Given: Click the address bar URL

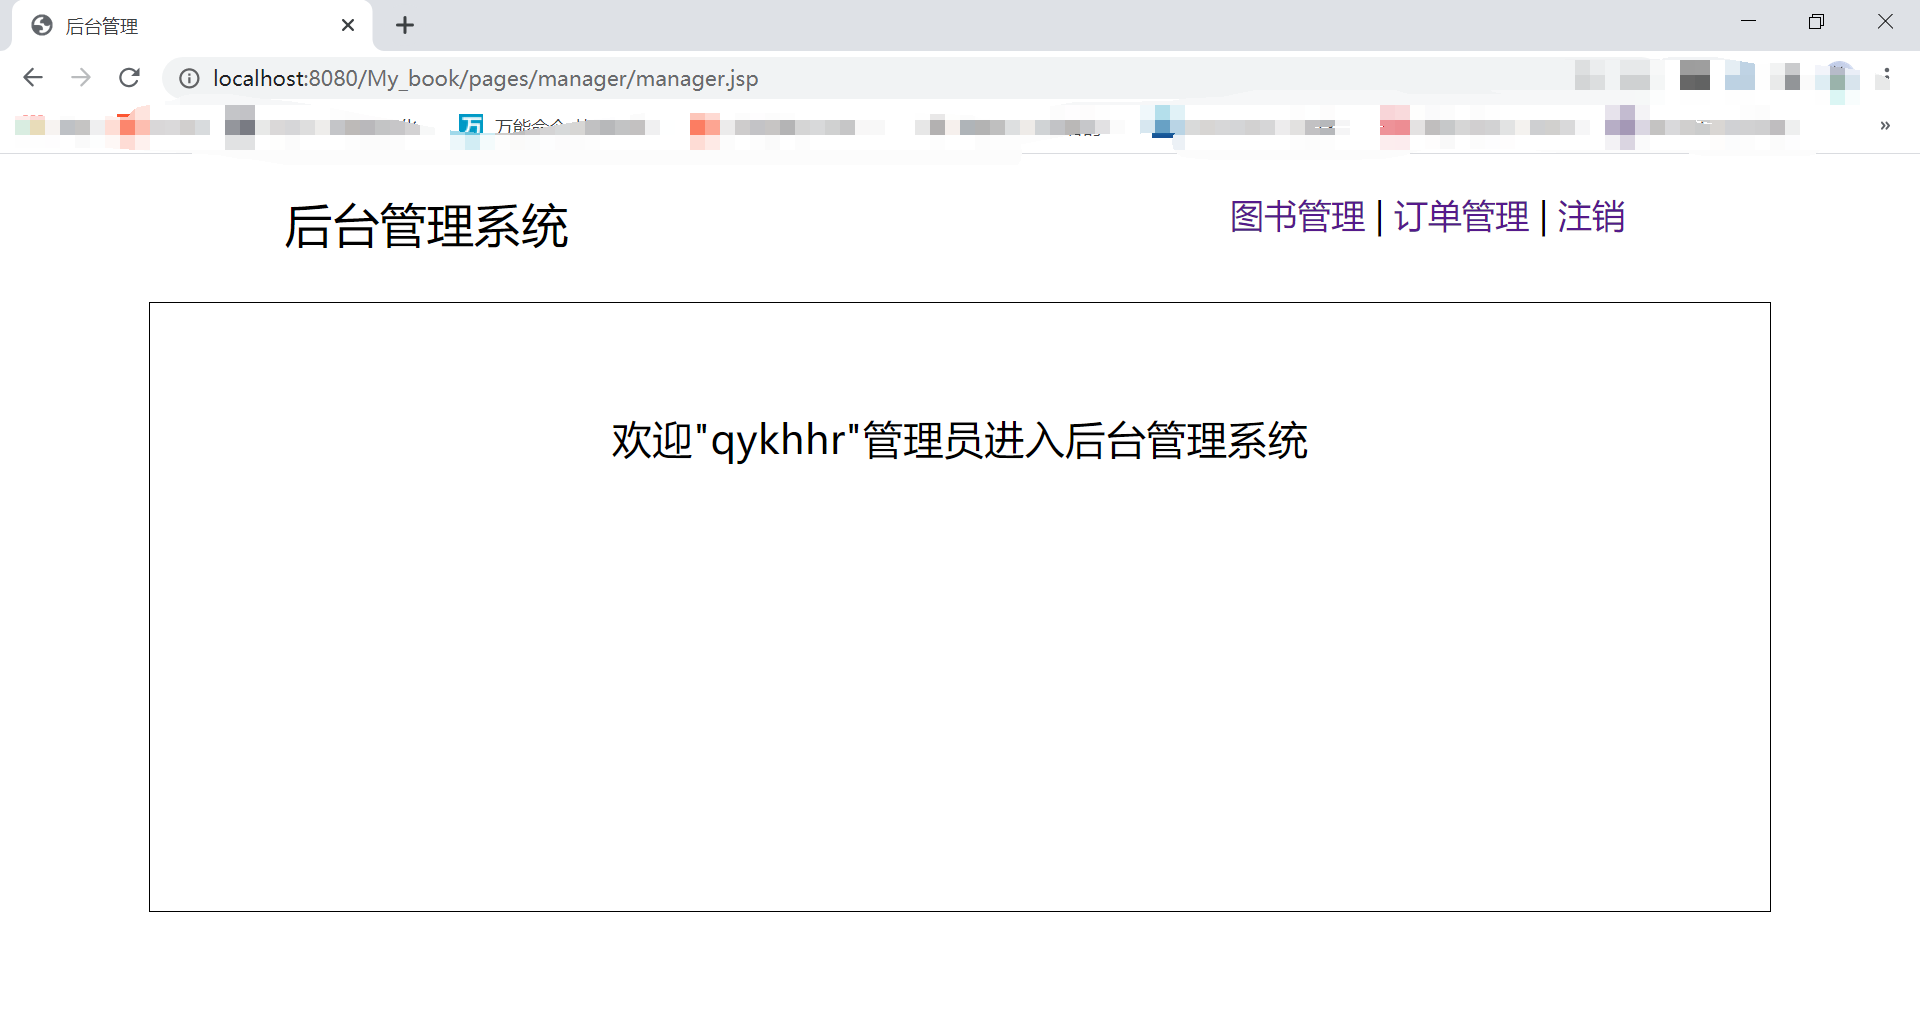Looking at the screenshot, I should [485, 78].
